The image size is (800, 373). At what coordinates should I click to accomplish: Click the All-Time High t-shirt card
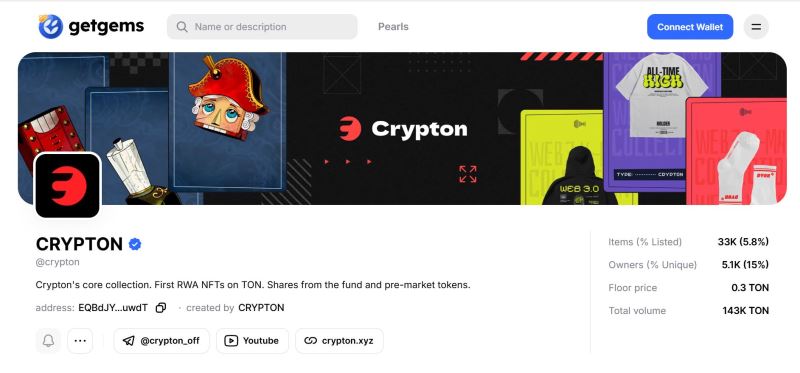(x=662, y=121)
